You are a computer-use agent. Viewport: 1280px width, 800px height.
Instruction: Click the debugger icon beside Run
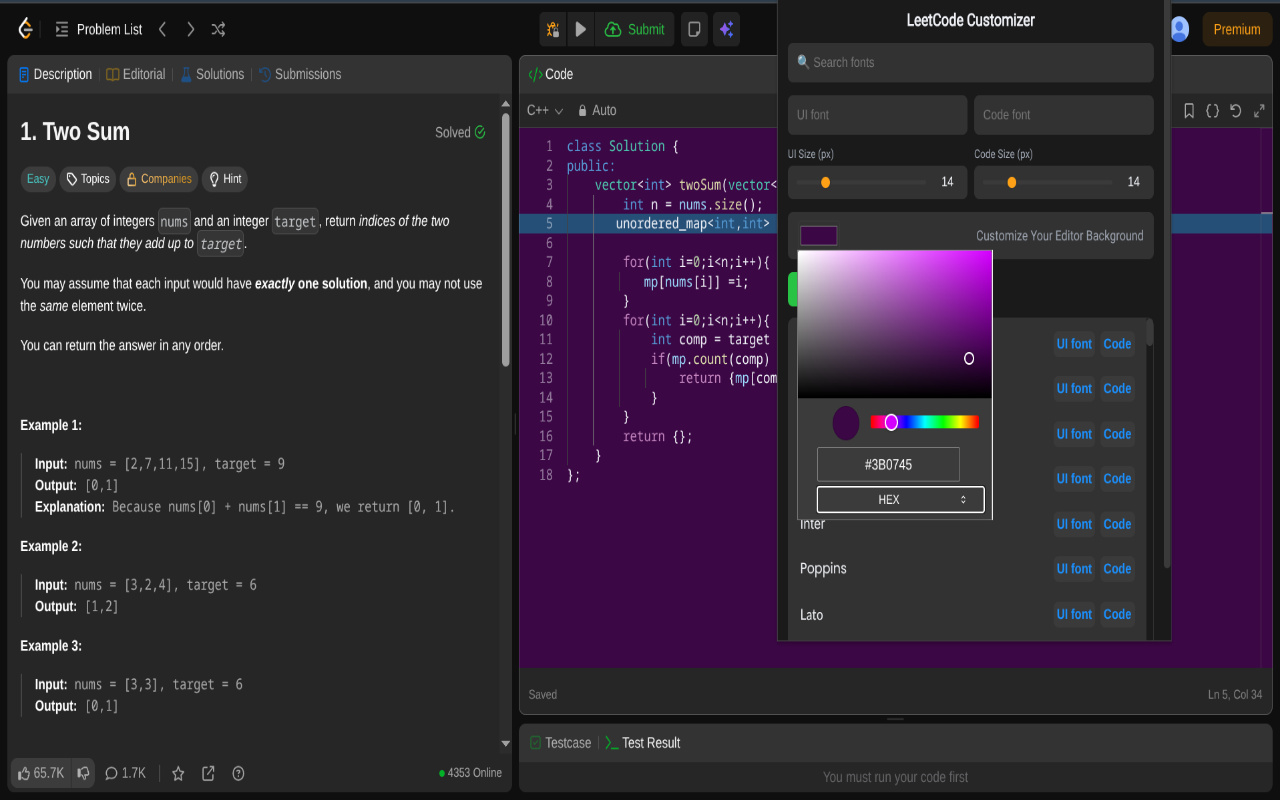tap(552, 30)
